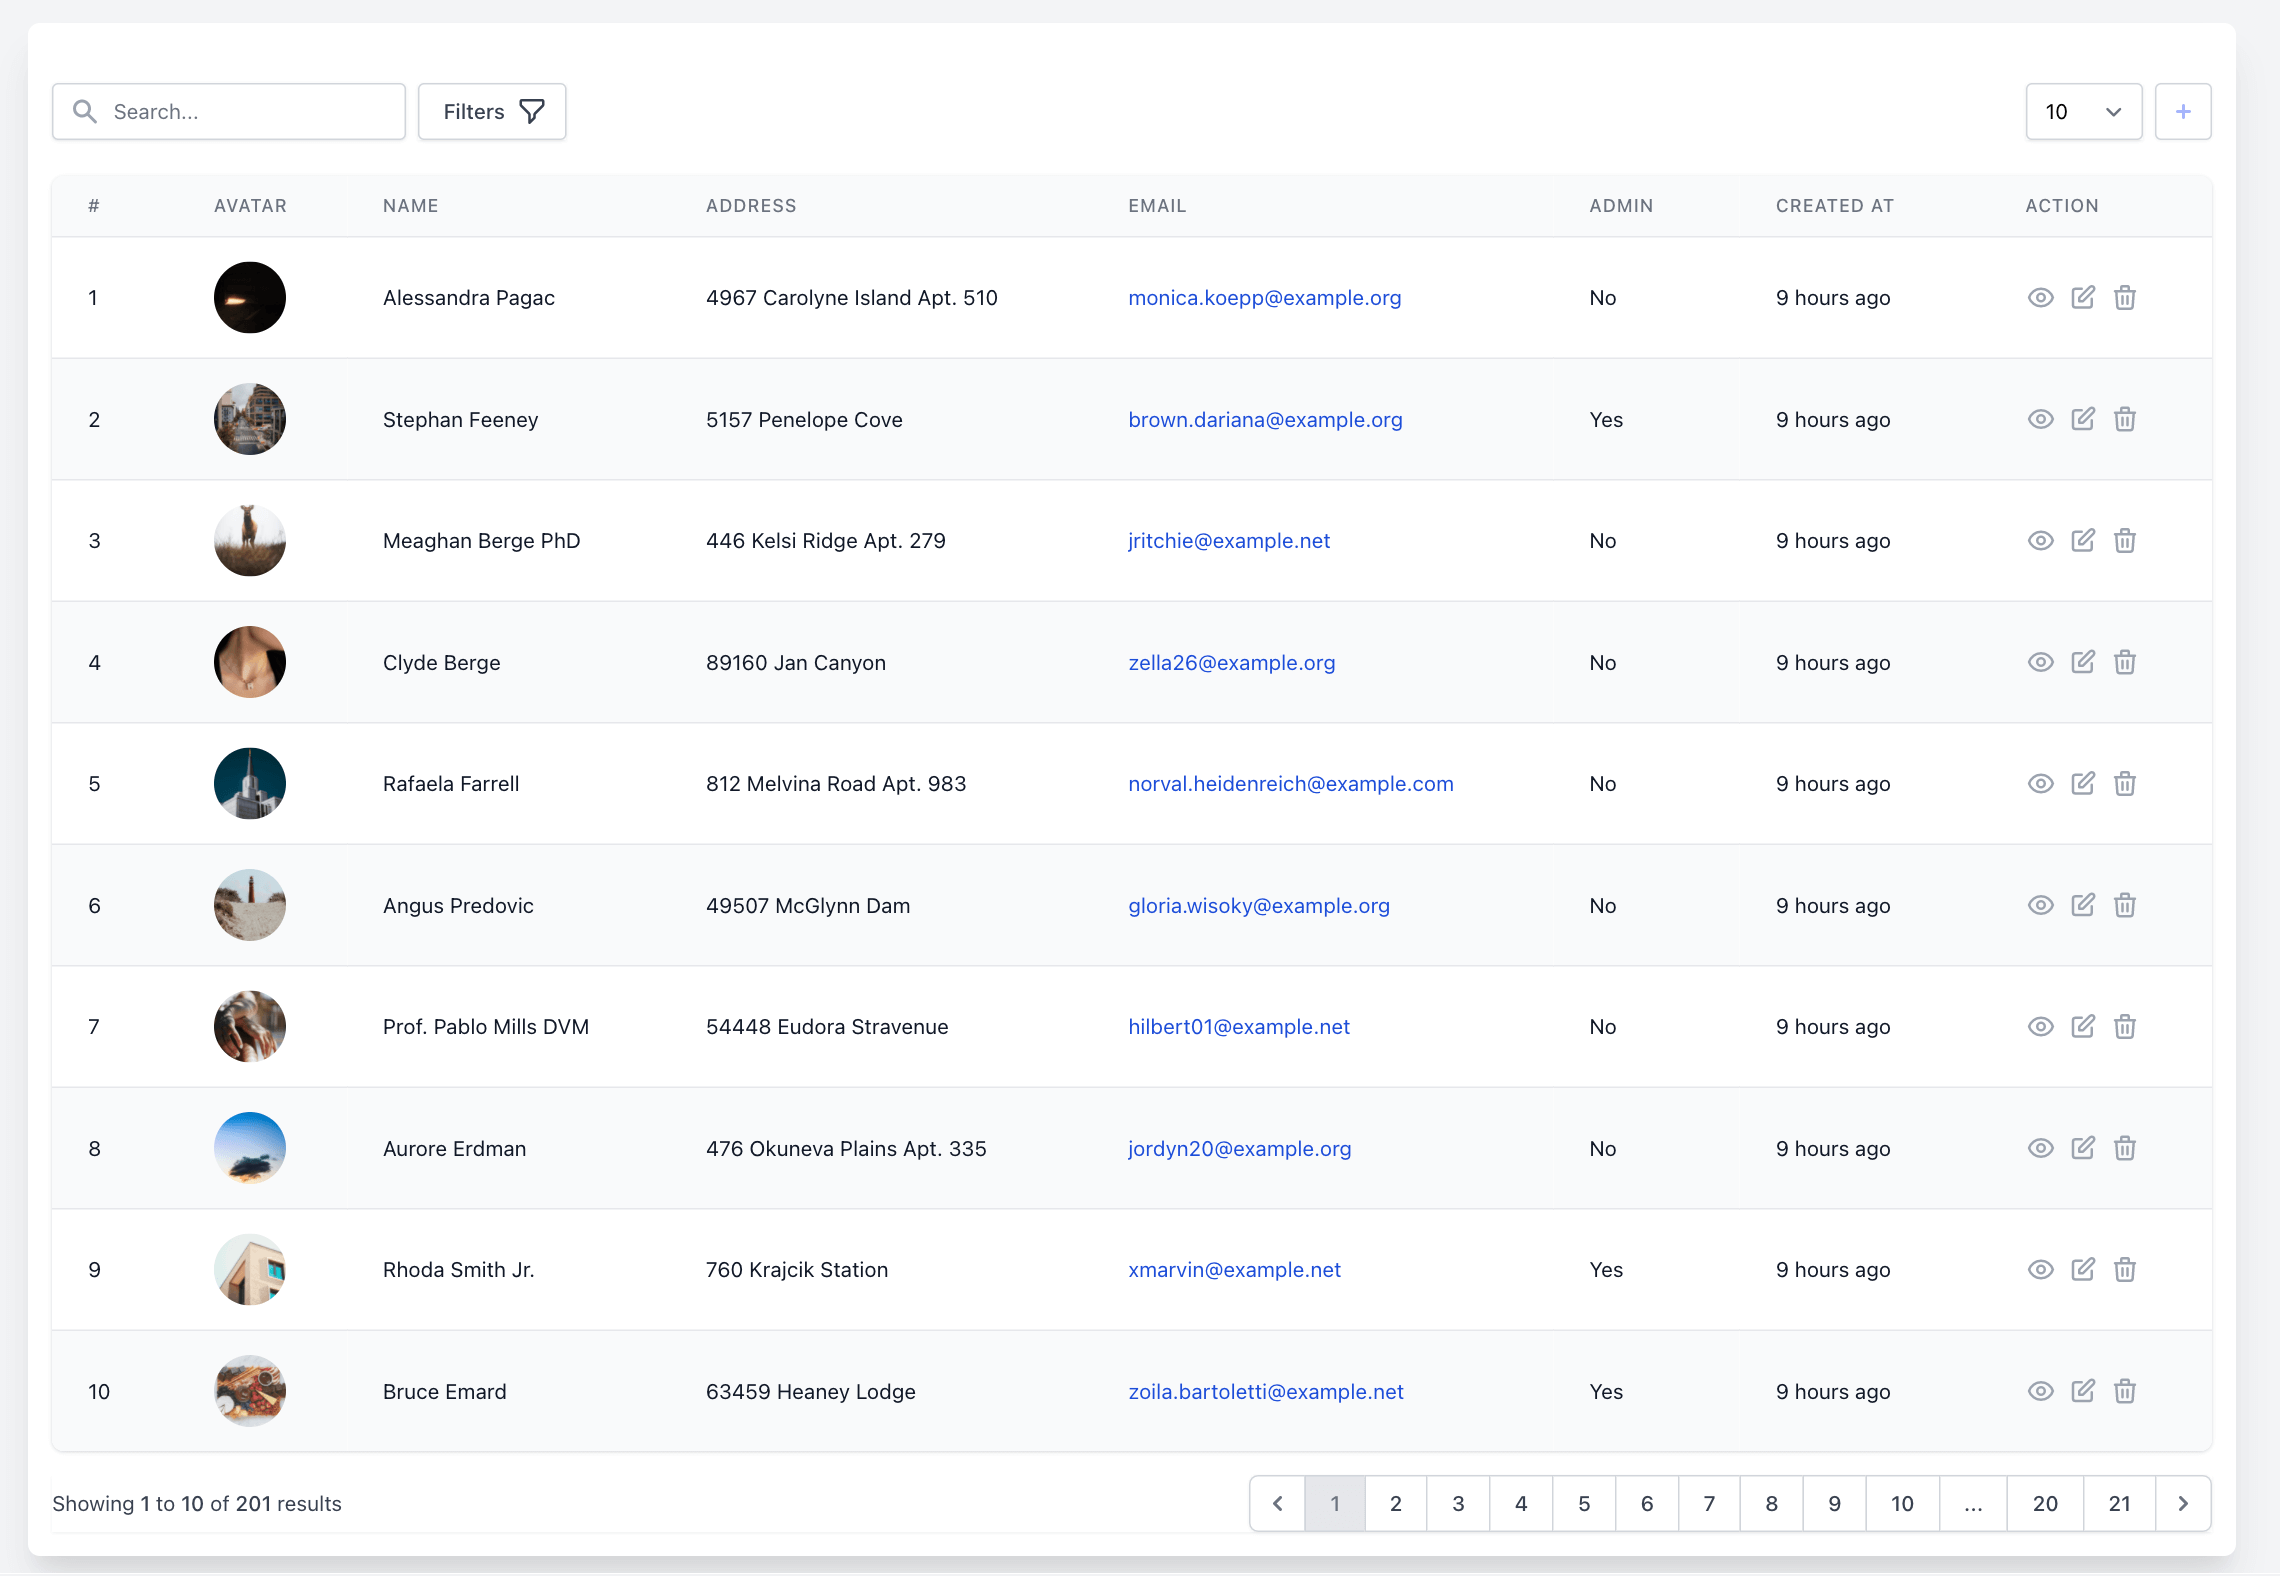Click the plus icon to add a record
The height and width of the screenshot is (1576, 2280).
coord(2184,111)
